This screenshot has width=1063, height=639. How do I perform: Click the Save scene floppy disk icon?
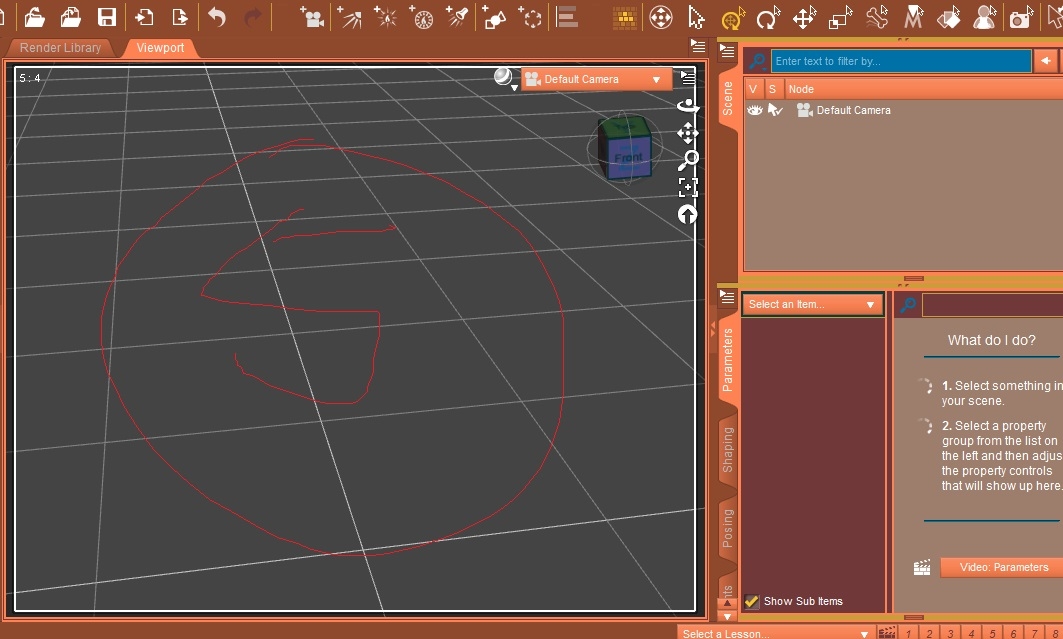(x=106, y=17)
